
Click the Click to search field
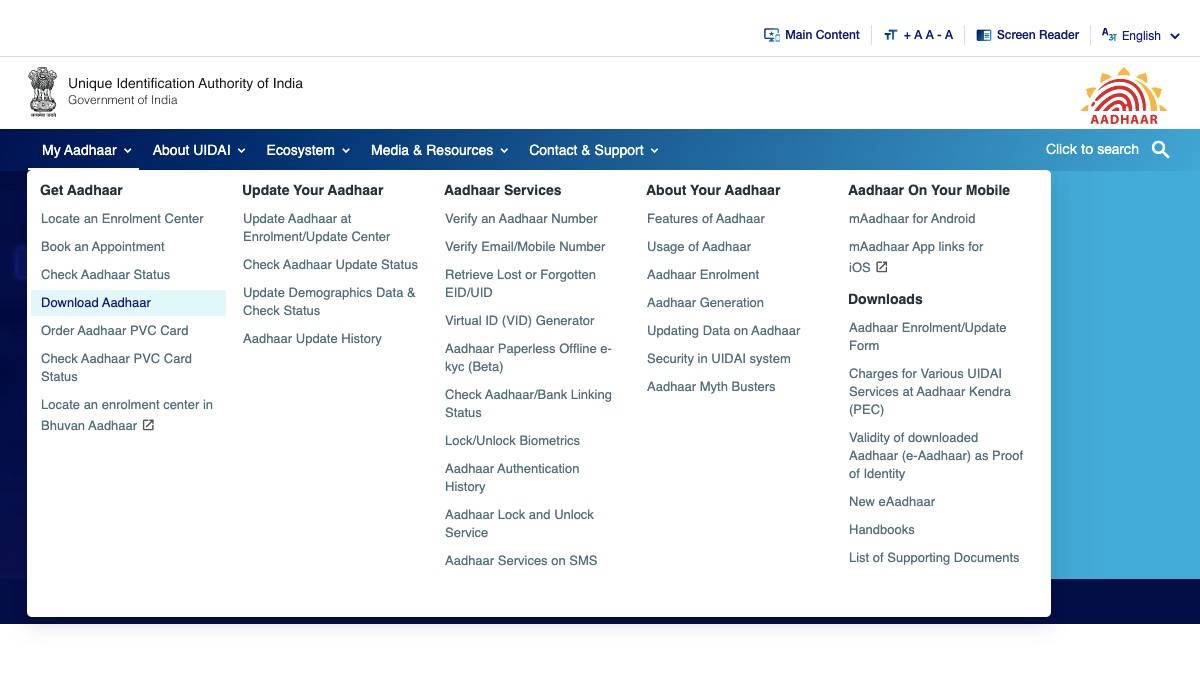pos(1091,149)
